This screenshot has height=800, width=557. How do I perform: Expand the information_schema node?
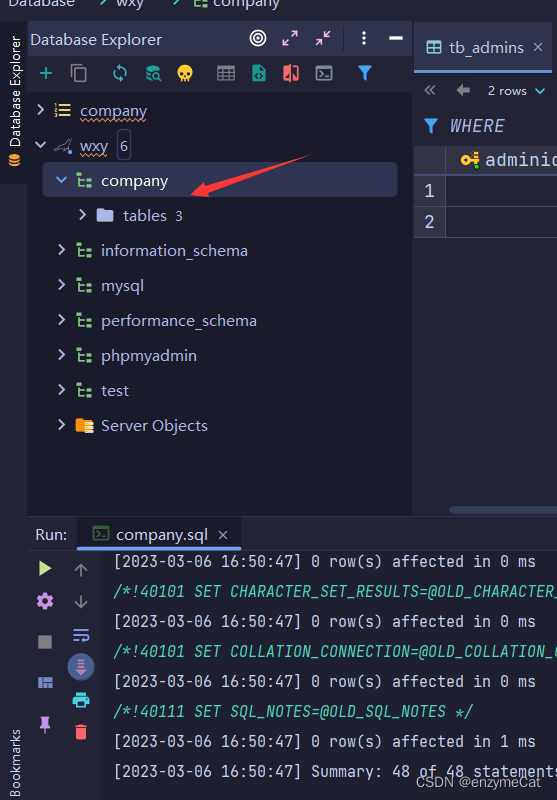tap(61, 249)
